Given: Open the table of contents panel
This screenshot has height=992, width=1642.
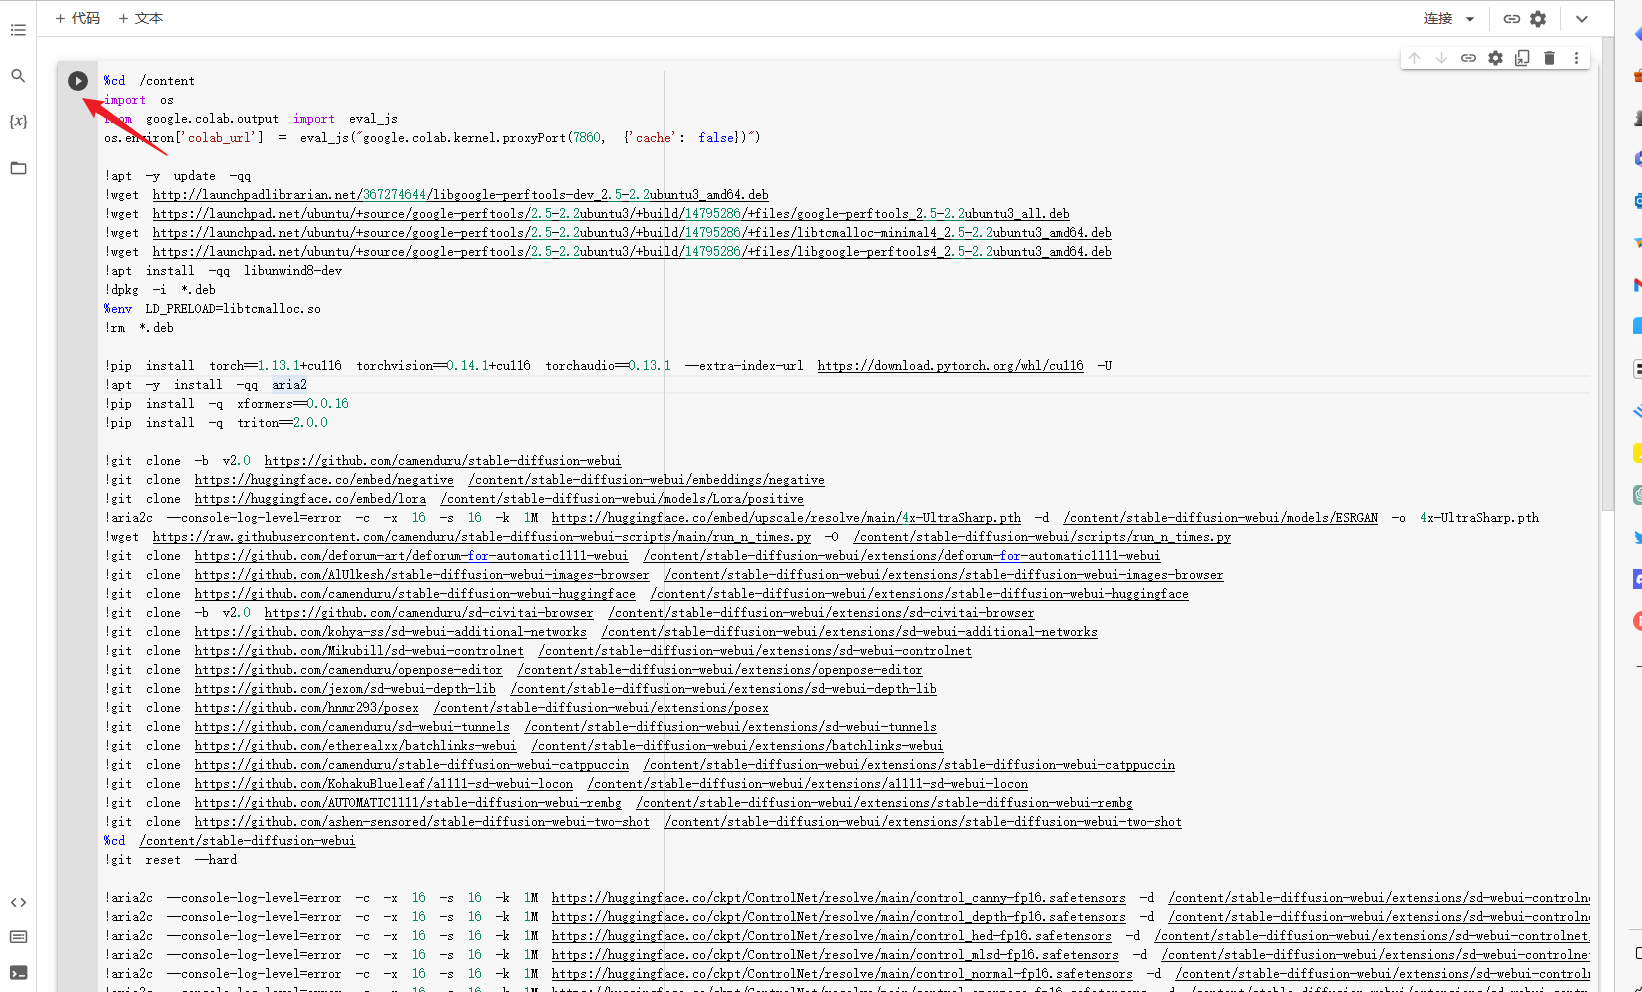Looking at the screenshot, I should click(x=18, y=30).
